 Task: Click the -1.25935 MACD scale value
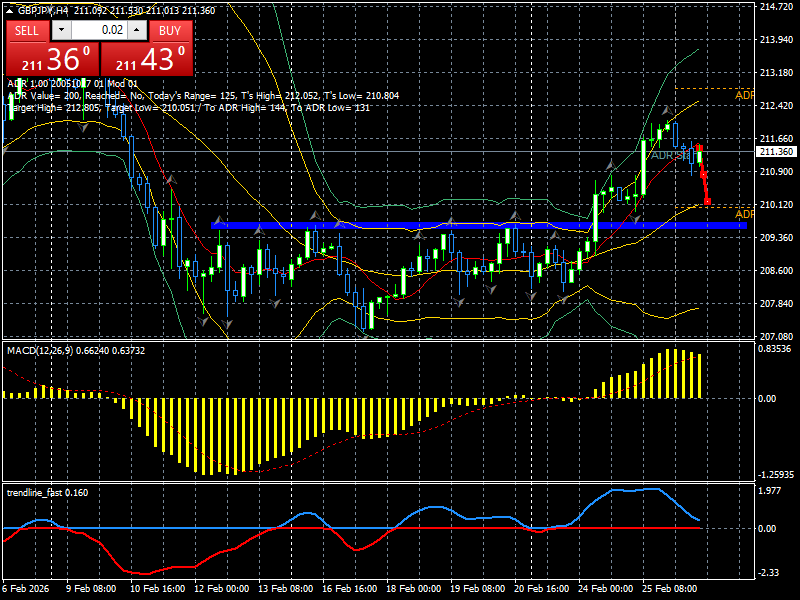click(776, 475)
